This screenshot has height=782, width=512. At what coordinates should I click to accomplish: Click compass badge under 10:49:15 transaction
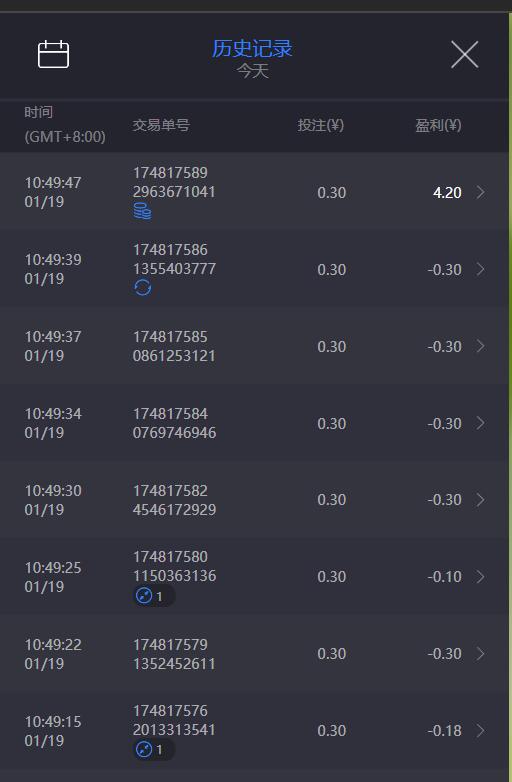click(154, 750)
